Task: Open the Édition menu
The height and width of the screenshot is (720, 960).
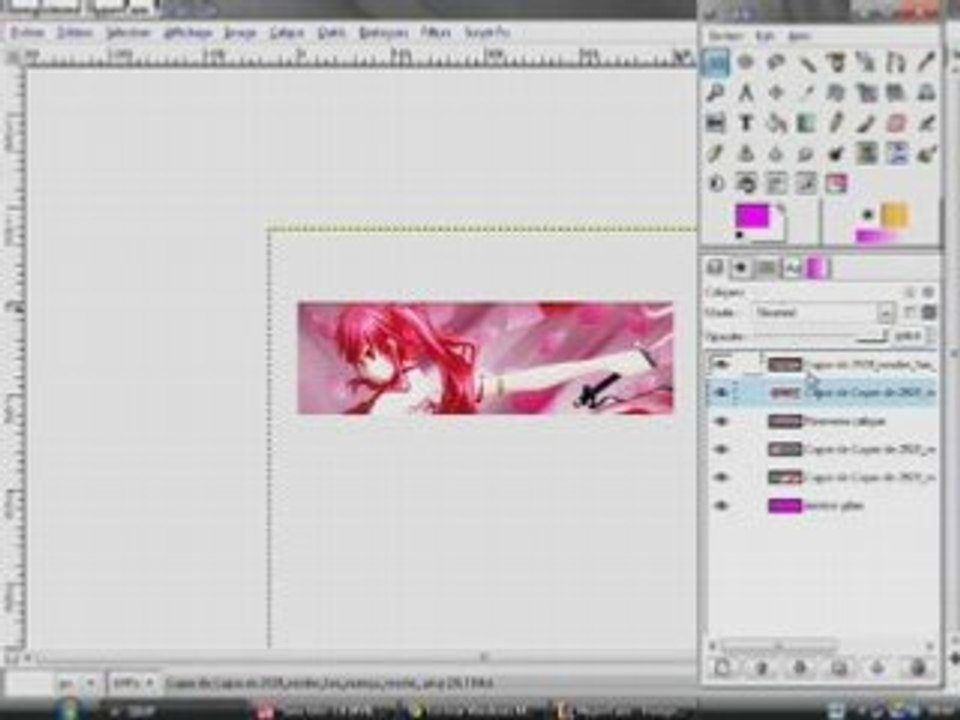Action: [x=75, y=32]
